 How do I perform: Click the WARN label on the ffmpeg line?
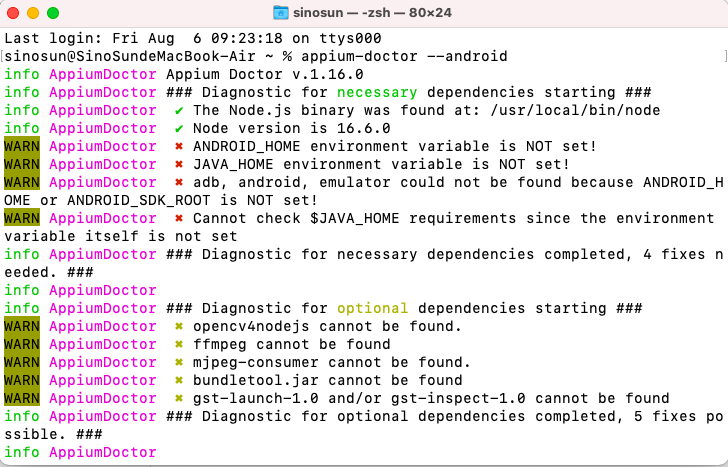[x=21, y=344]
